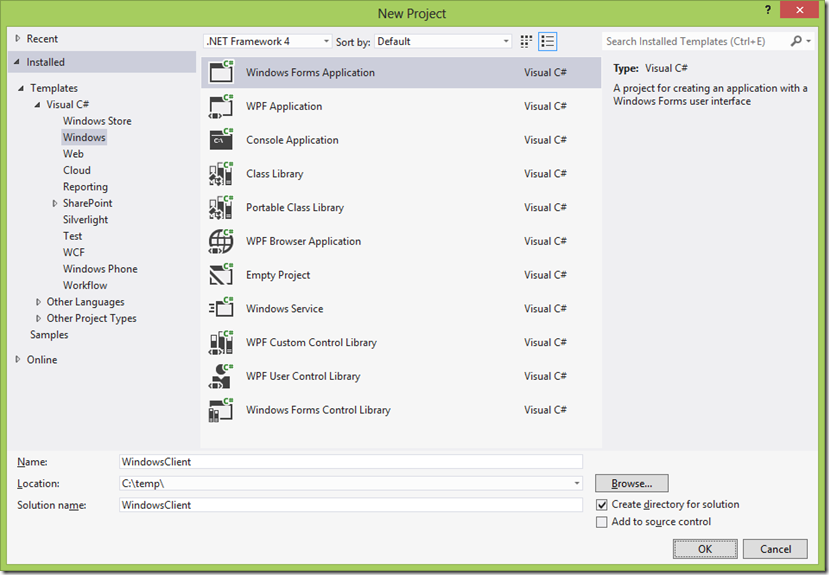Switch to small icons view
Viewport: 829px width, 575px height.
[526, 41]
